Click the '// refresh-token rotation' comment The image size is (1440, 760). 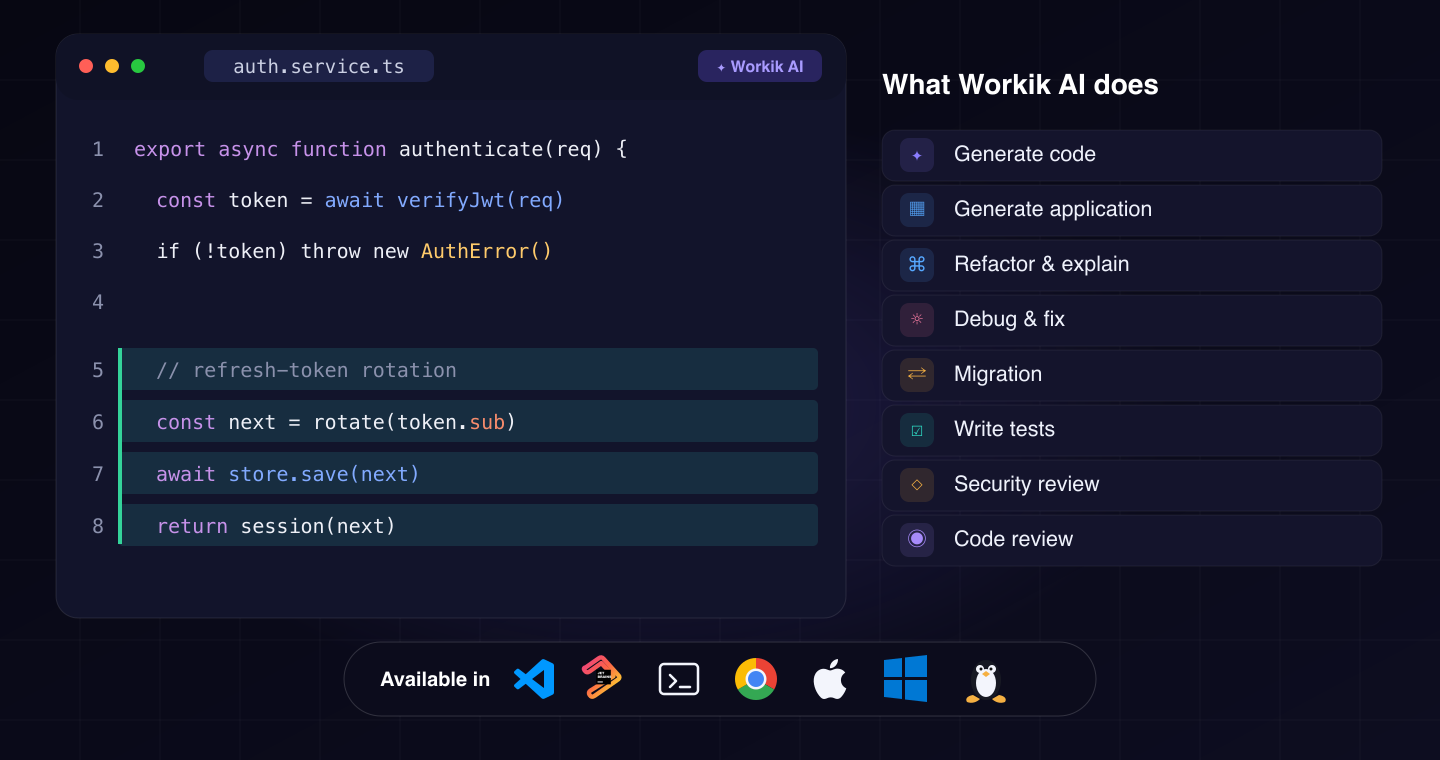click(307, 370)
